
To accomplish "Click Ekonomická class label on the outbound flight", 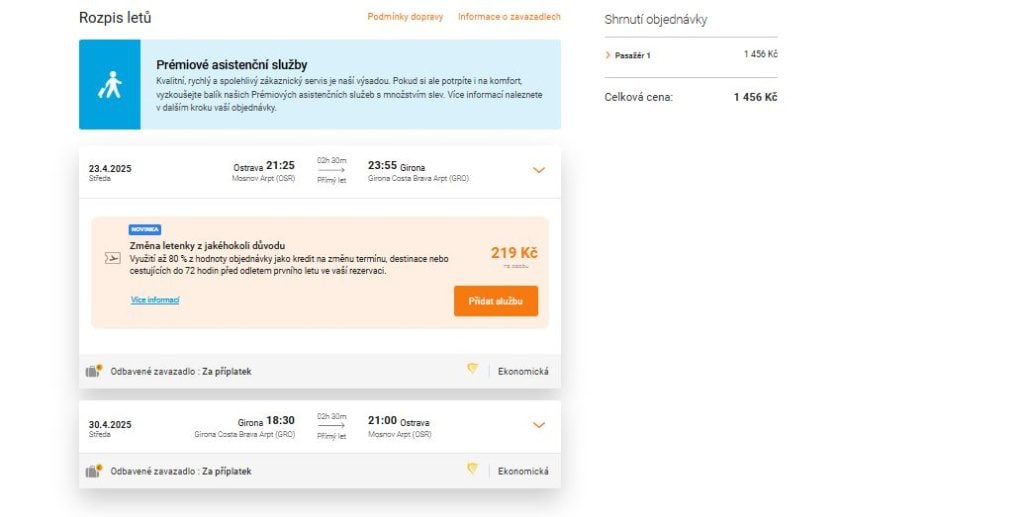I will tap(523, 371).
